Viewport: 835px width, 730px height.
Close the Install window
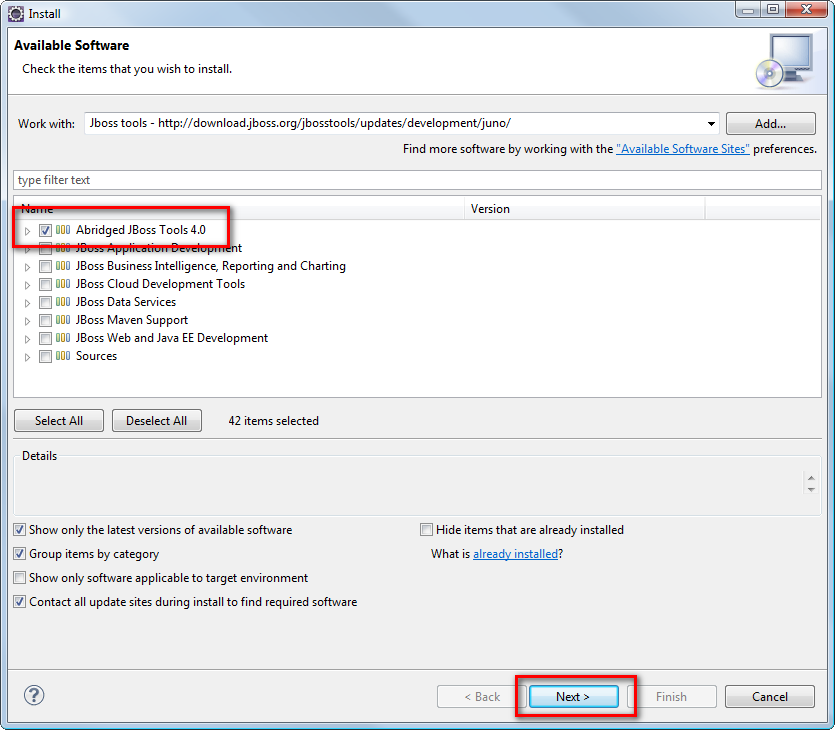pyautogui.click(x=807, y=10)
